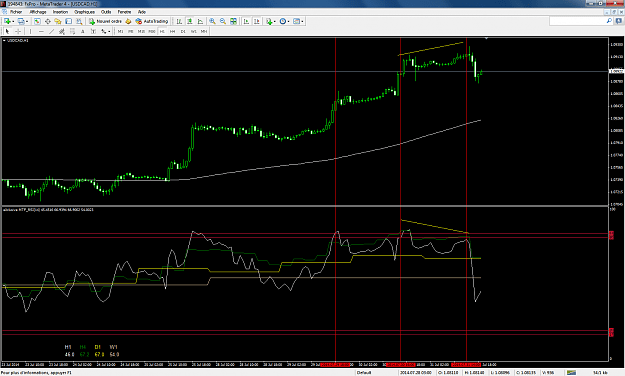Click the Nouvel ordre button
Viewport: 625px width, 376px height.
[x=105, y=21]
